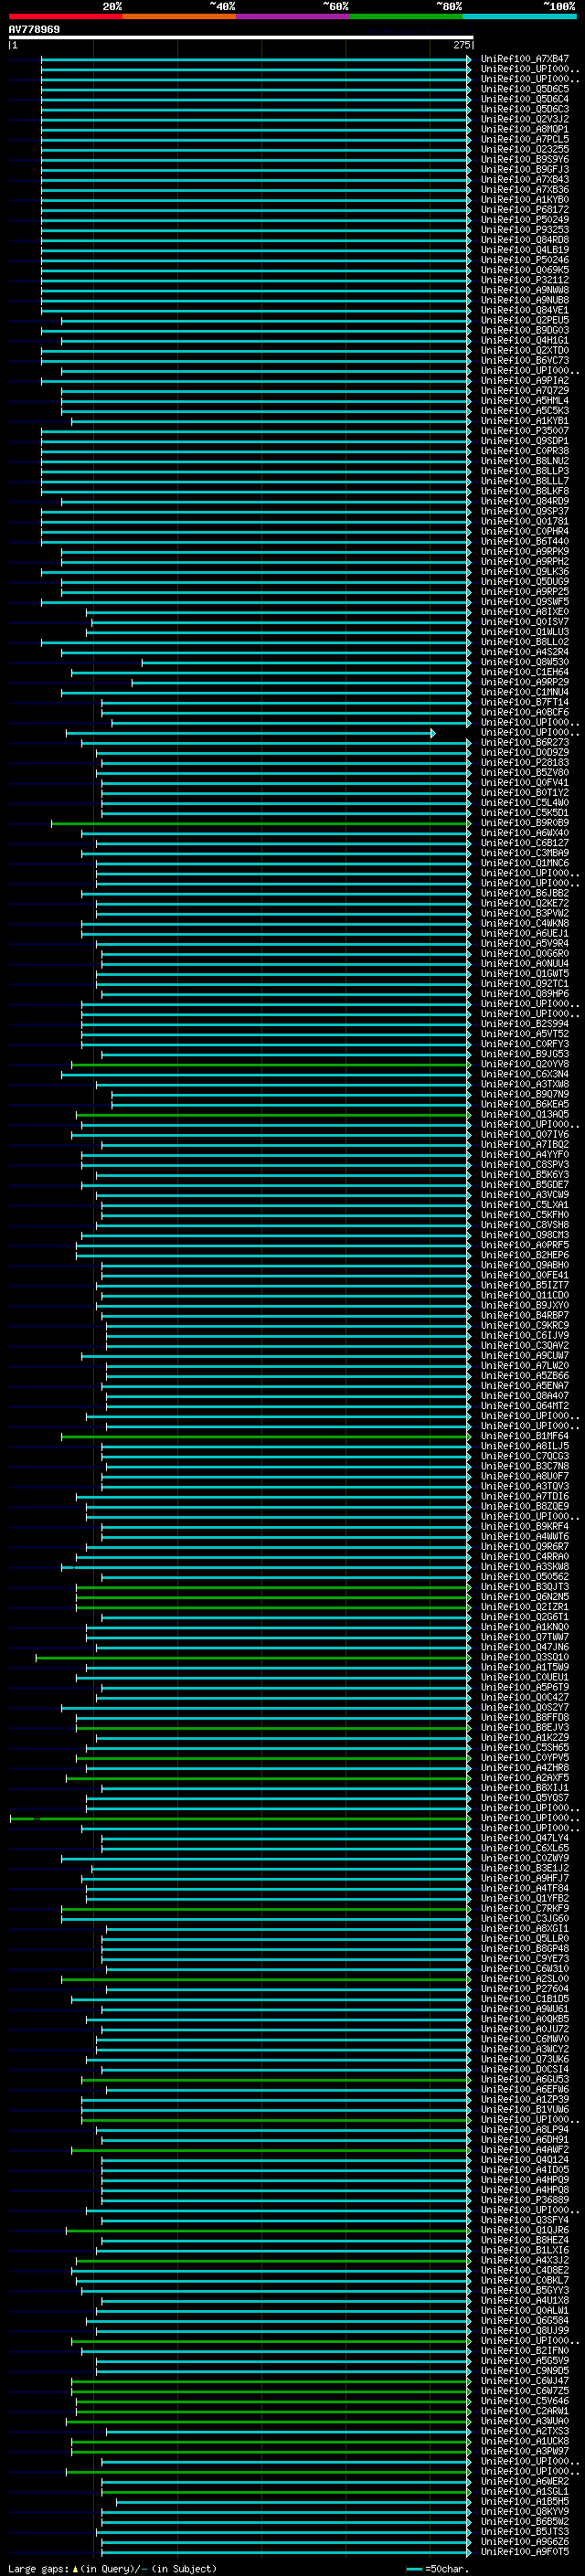Click green alignment bar of UniRef100_B9R0B9

click(260, 823)
